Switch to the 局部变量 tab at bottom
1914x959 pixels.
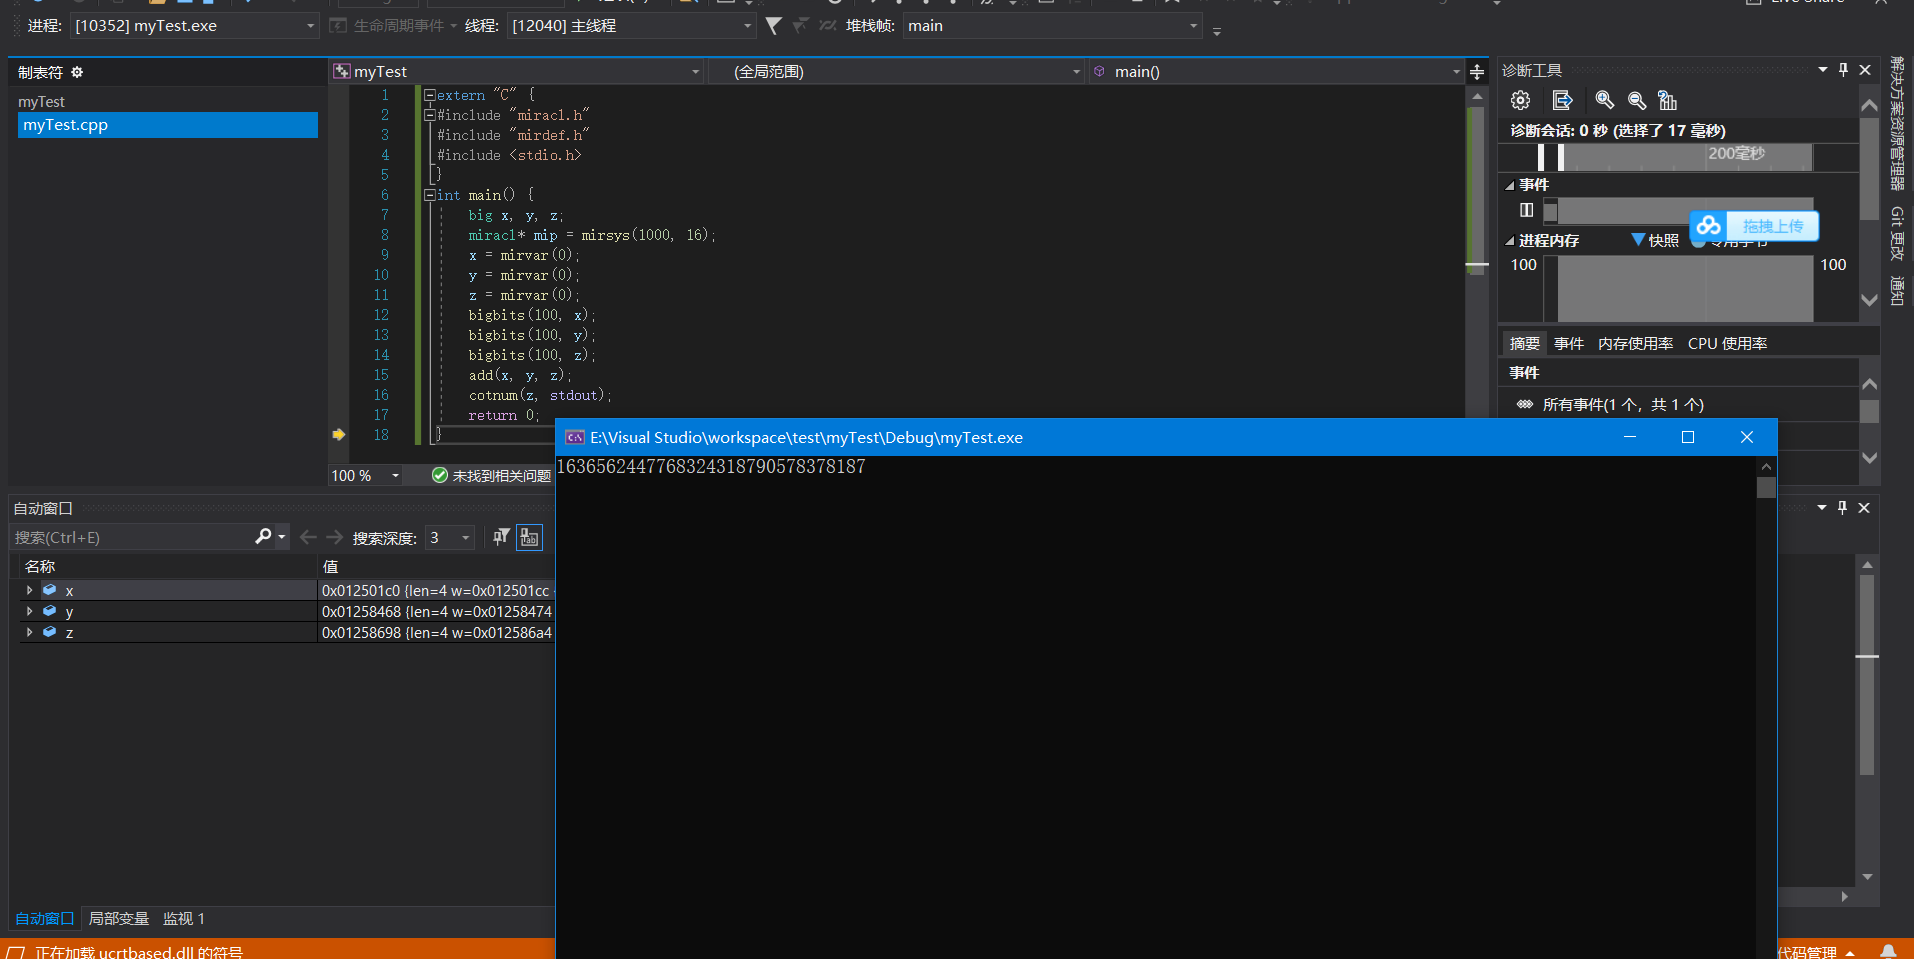[118, 918]
